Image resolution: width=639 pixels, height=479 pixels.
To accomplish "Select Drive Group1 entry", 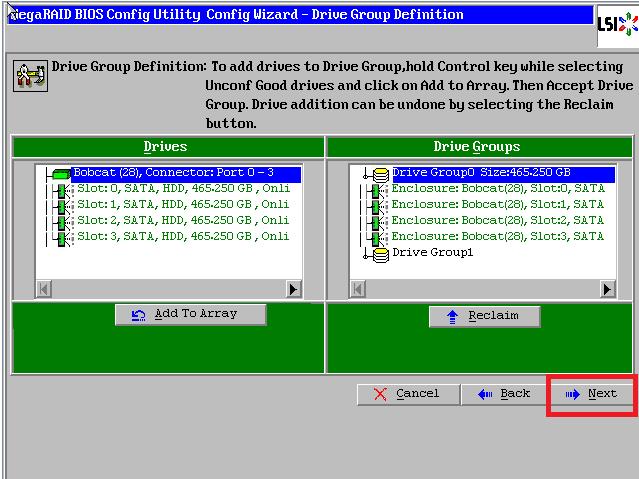I will tap(432, 252).
